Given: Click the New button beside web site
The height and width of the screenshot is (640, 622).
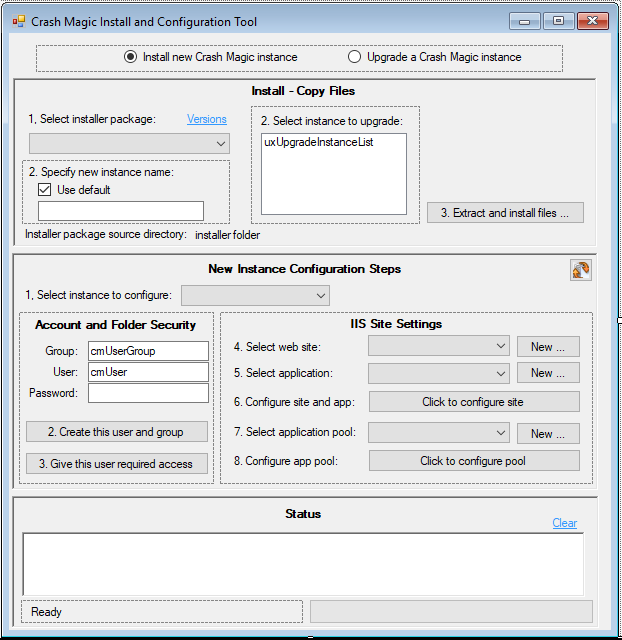Looking at the screenshot, I should (x=548, y=346).
